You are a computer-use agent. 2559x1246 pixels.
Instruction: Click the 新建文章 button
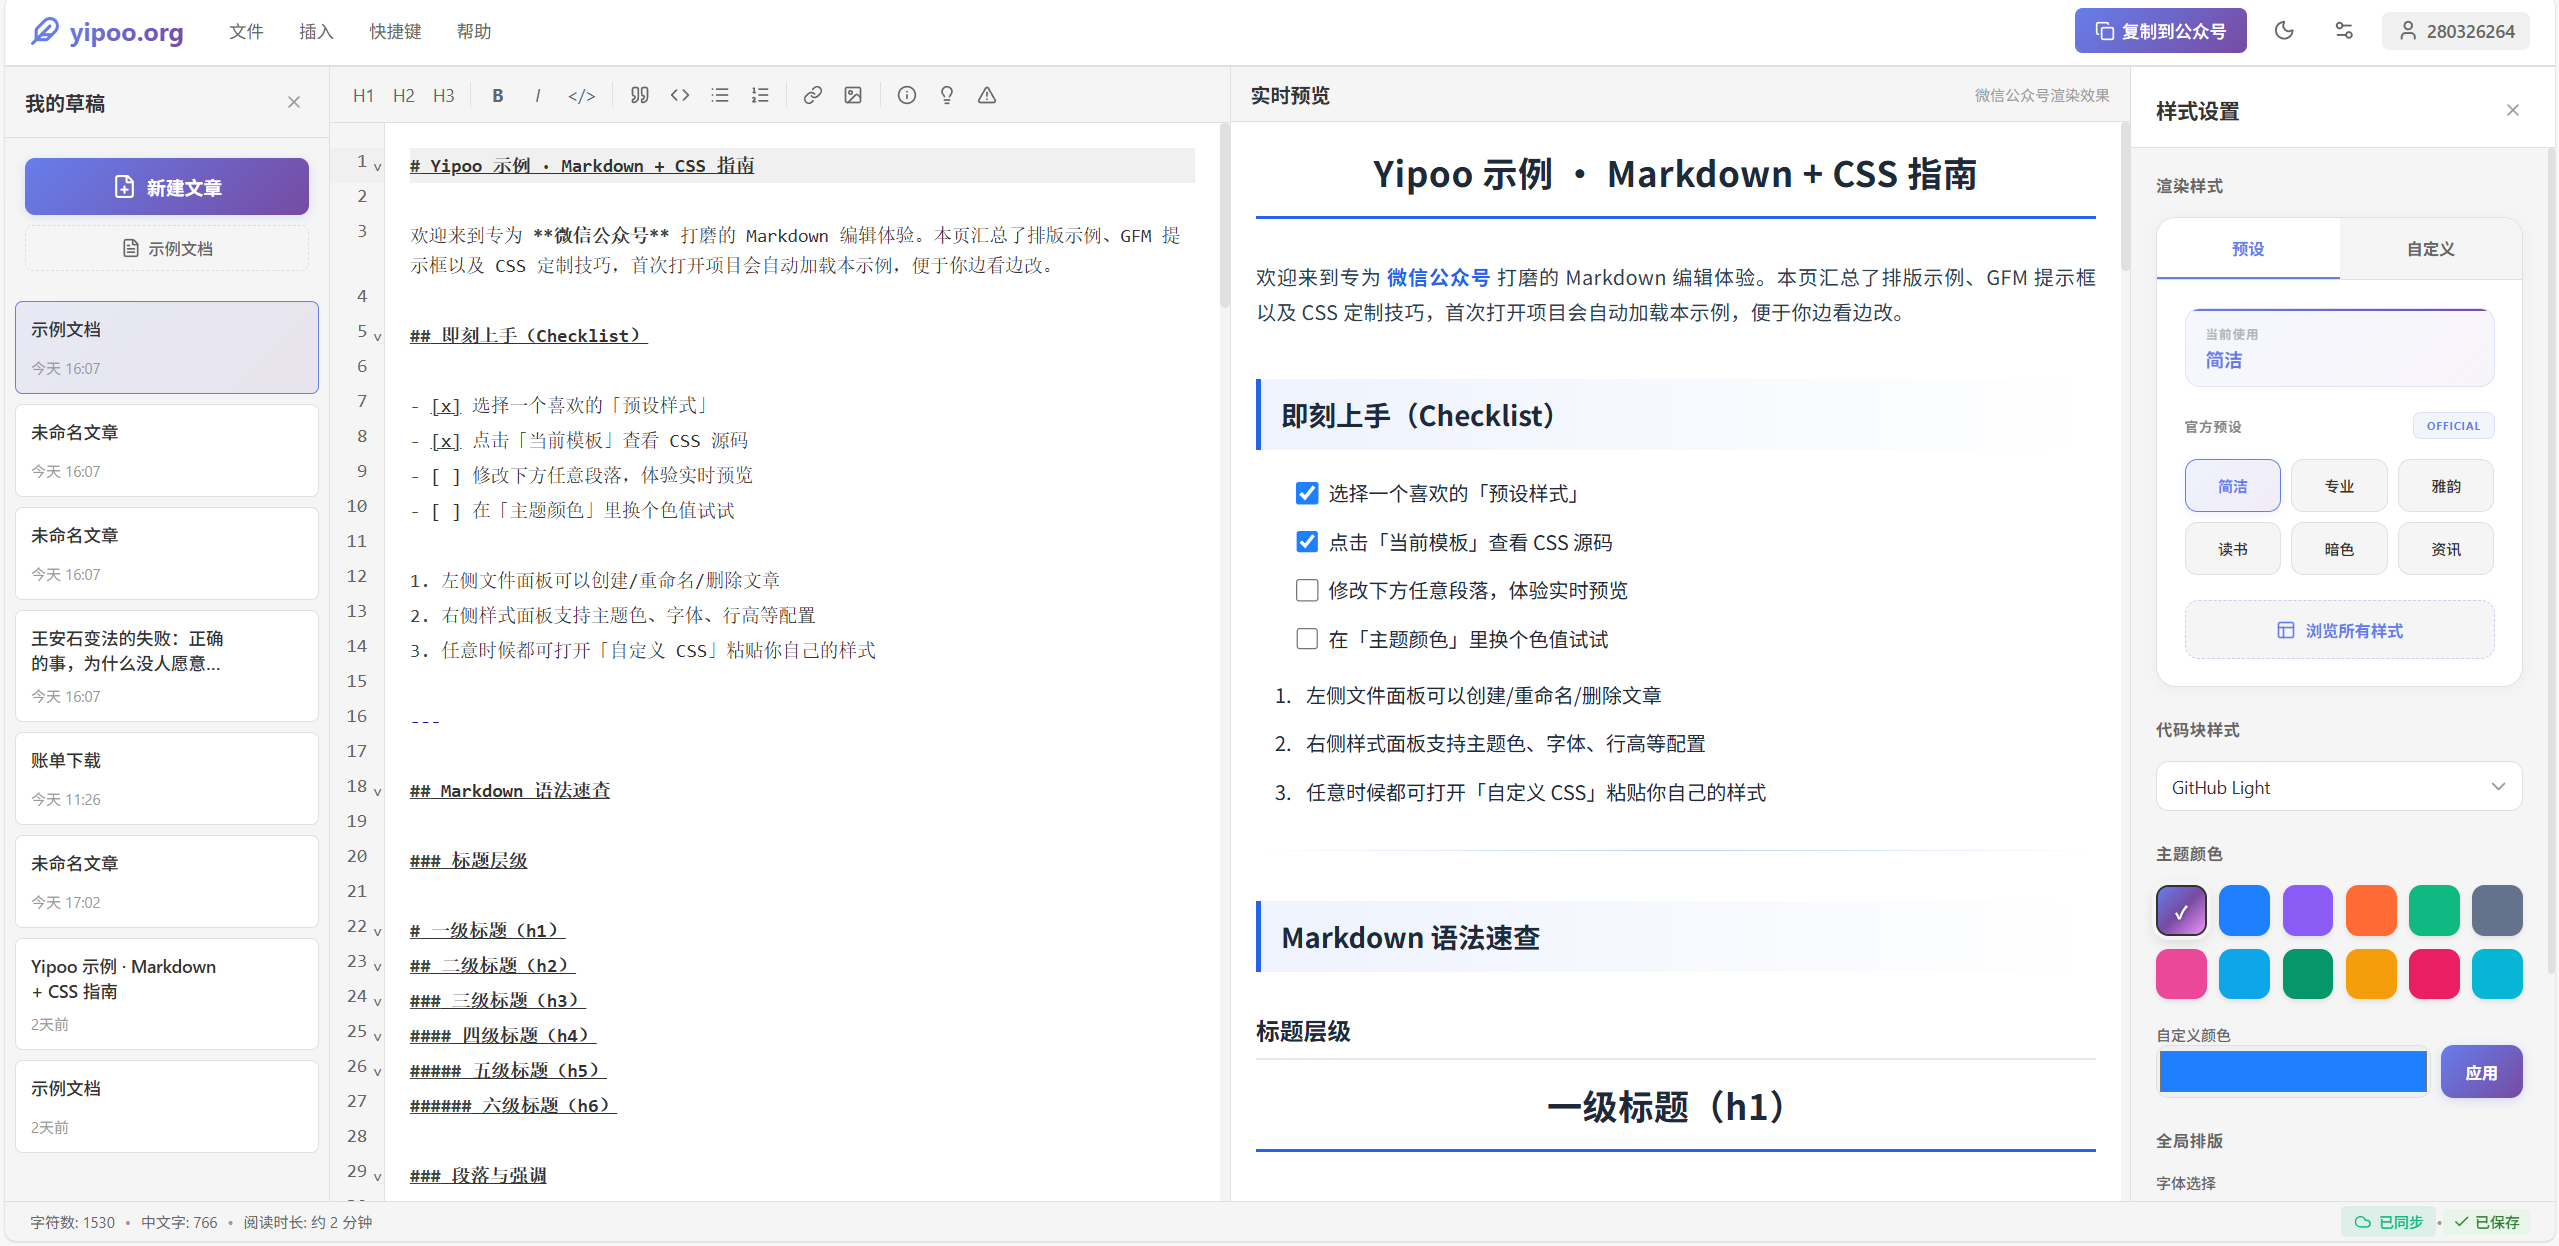click(166, 186)
